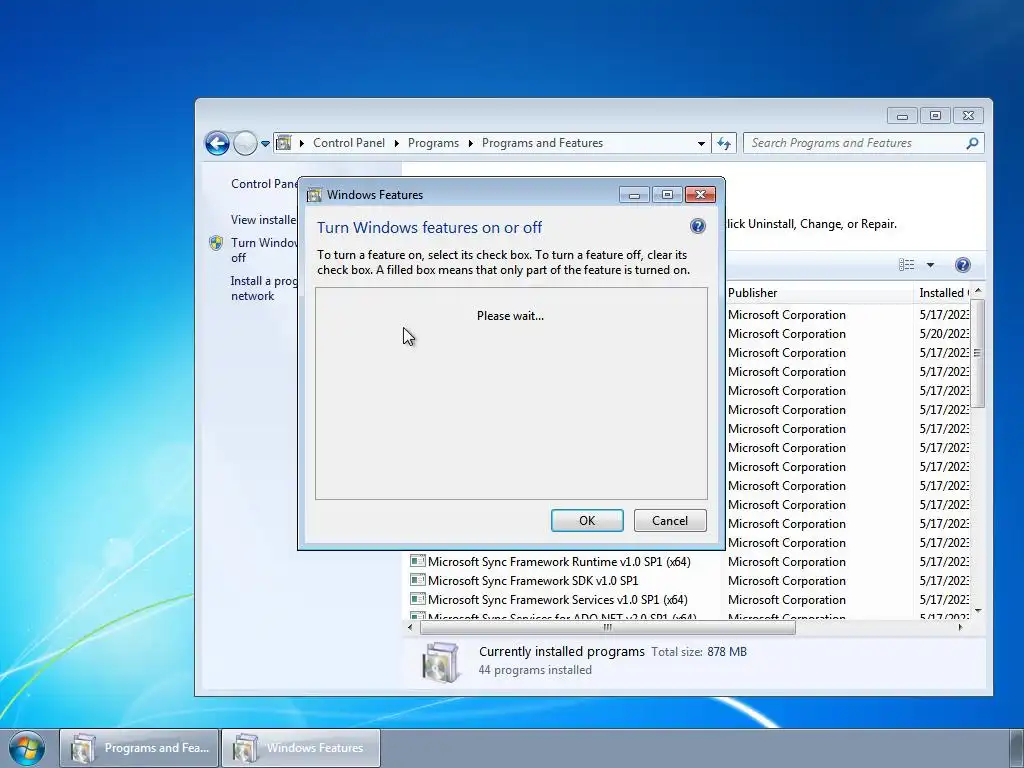Select Programs in the breadcrumb
The height and width of the screenshot is (768, 1024).
click(x=433, y=142)
